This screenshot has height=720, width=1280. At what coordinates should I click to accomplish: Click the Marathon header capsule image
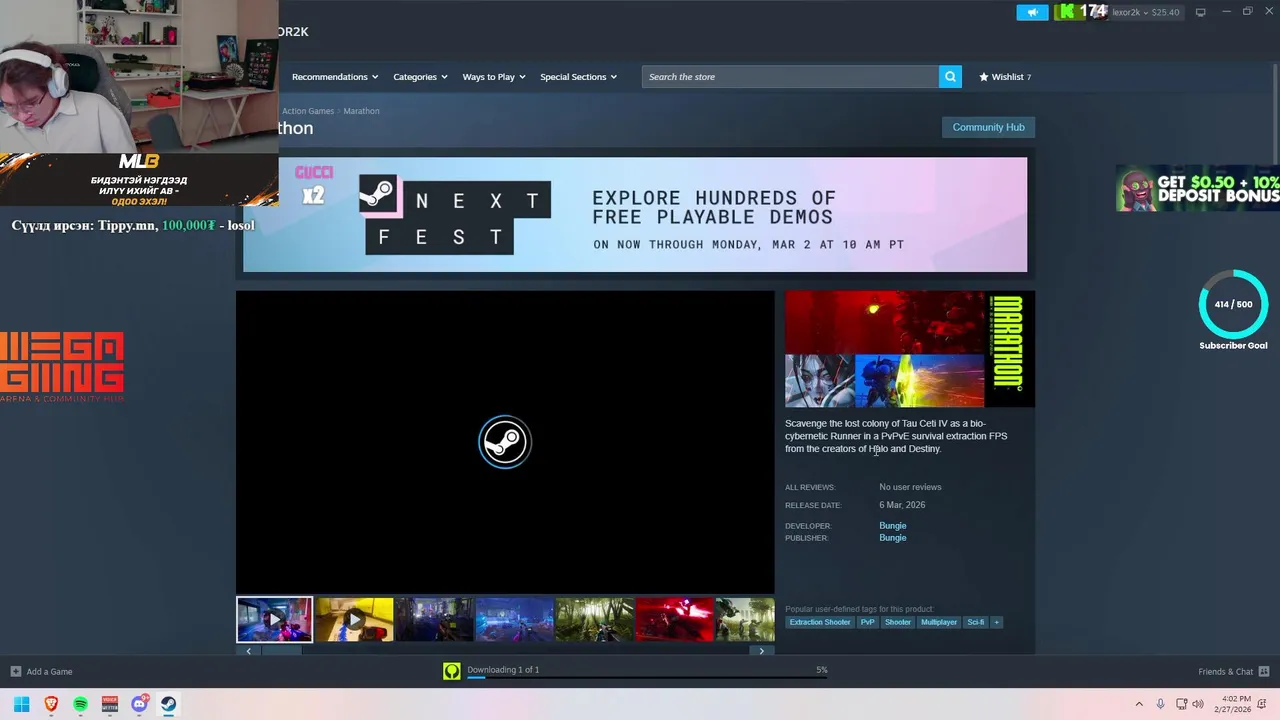tap(910, 349)
